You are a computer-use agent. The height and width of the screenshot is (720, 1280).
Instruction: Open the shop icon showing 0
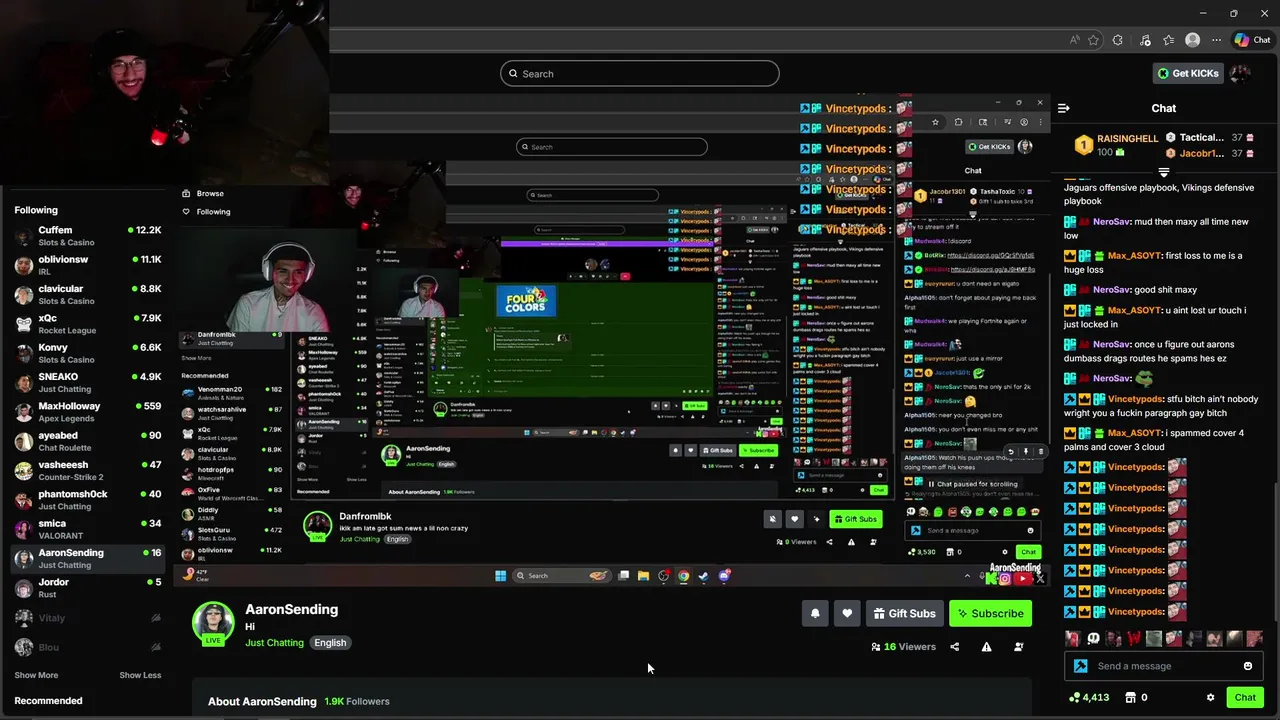[1137, 697]
